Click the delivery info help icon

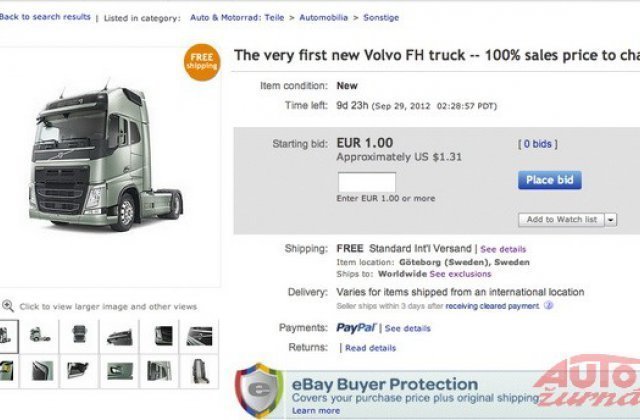(x=548, y=306)
